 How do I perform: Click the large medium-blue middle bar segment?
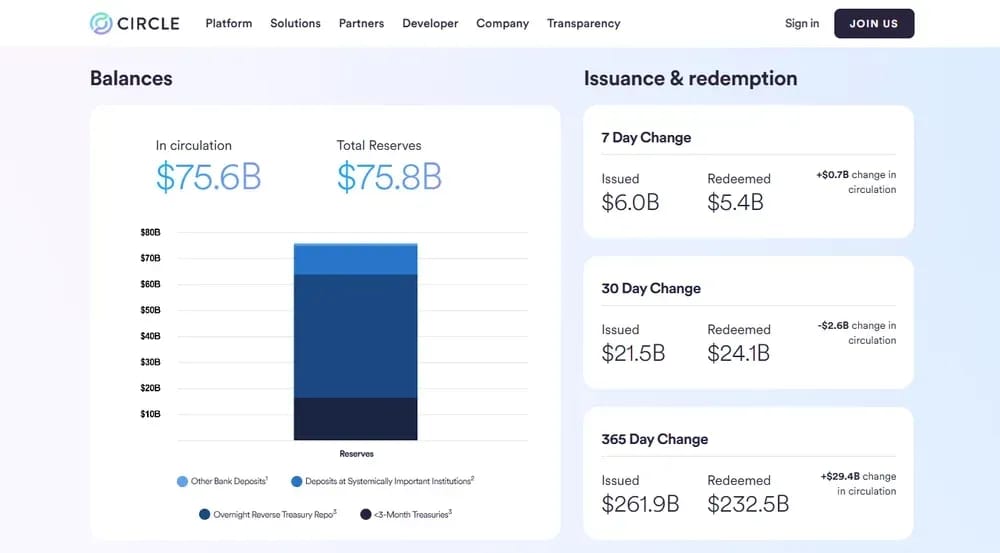coord(355,336)
